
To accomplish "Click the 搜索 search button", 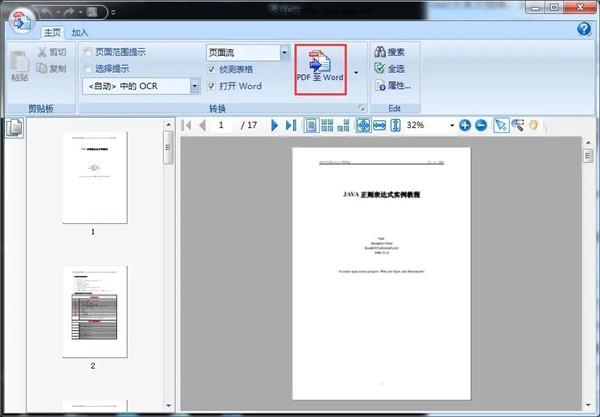I will coord(392,51).
